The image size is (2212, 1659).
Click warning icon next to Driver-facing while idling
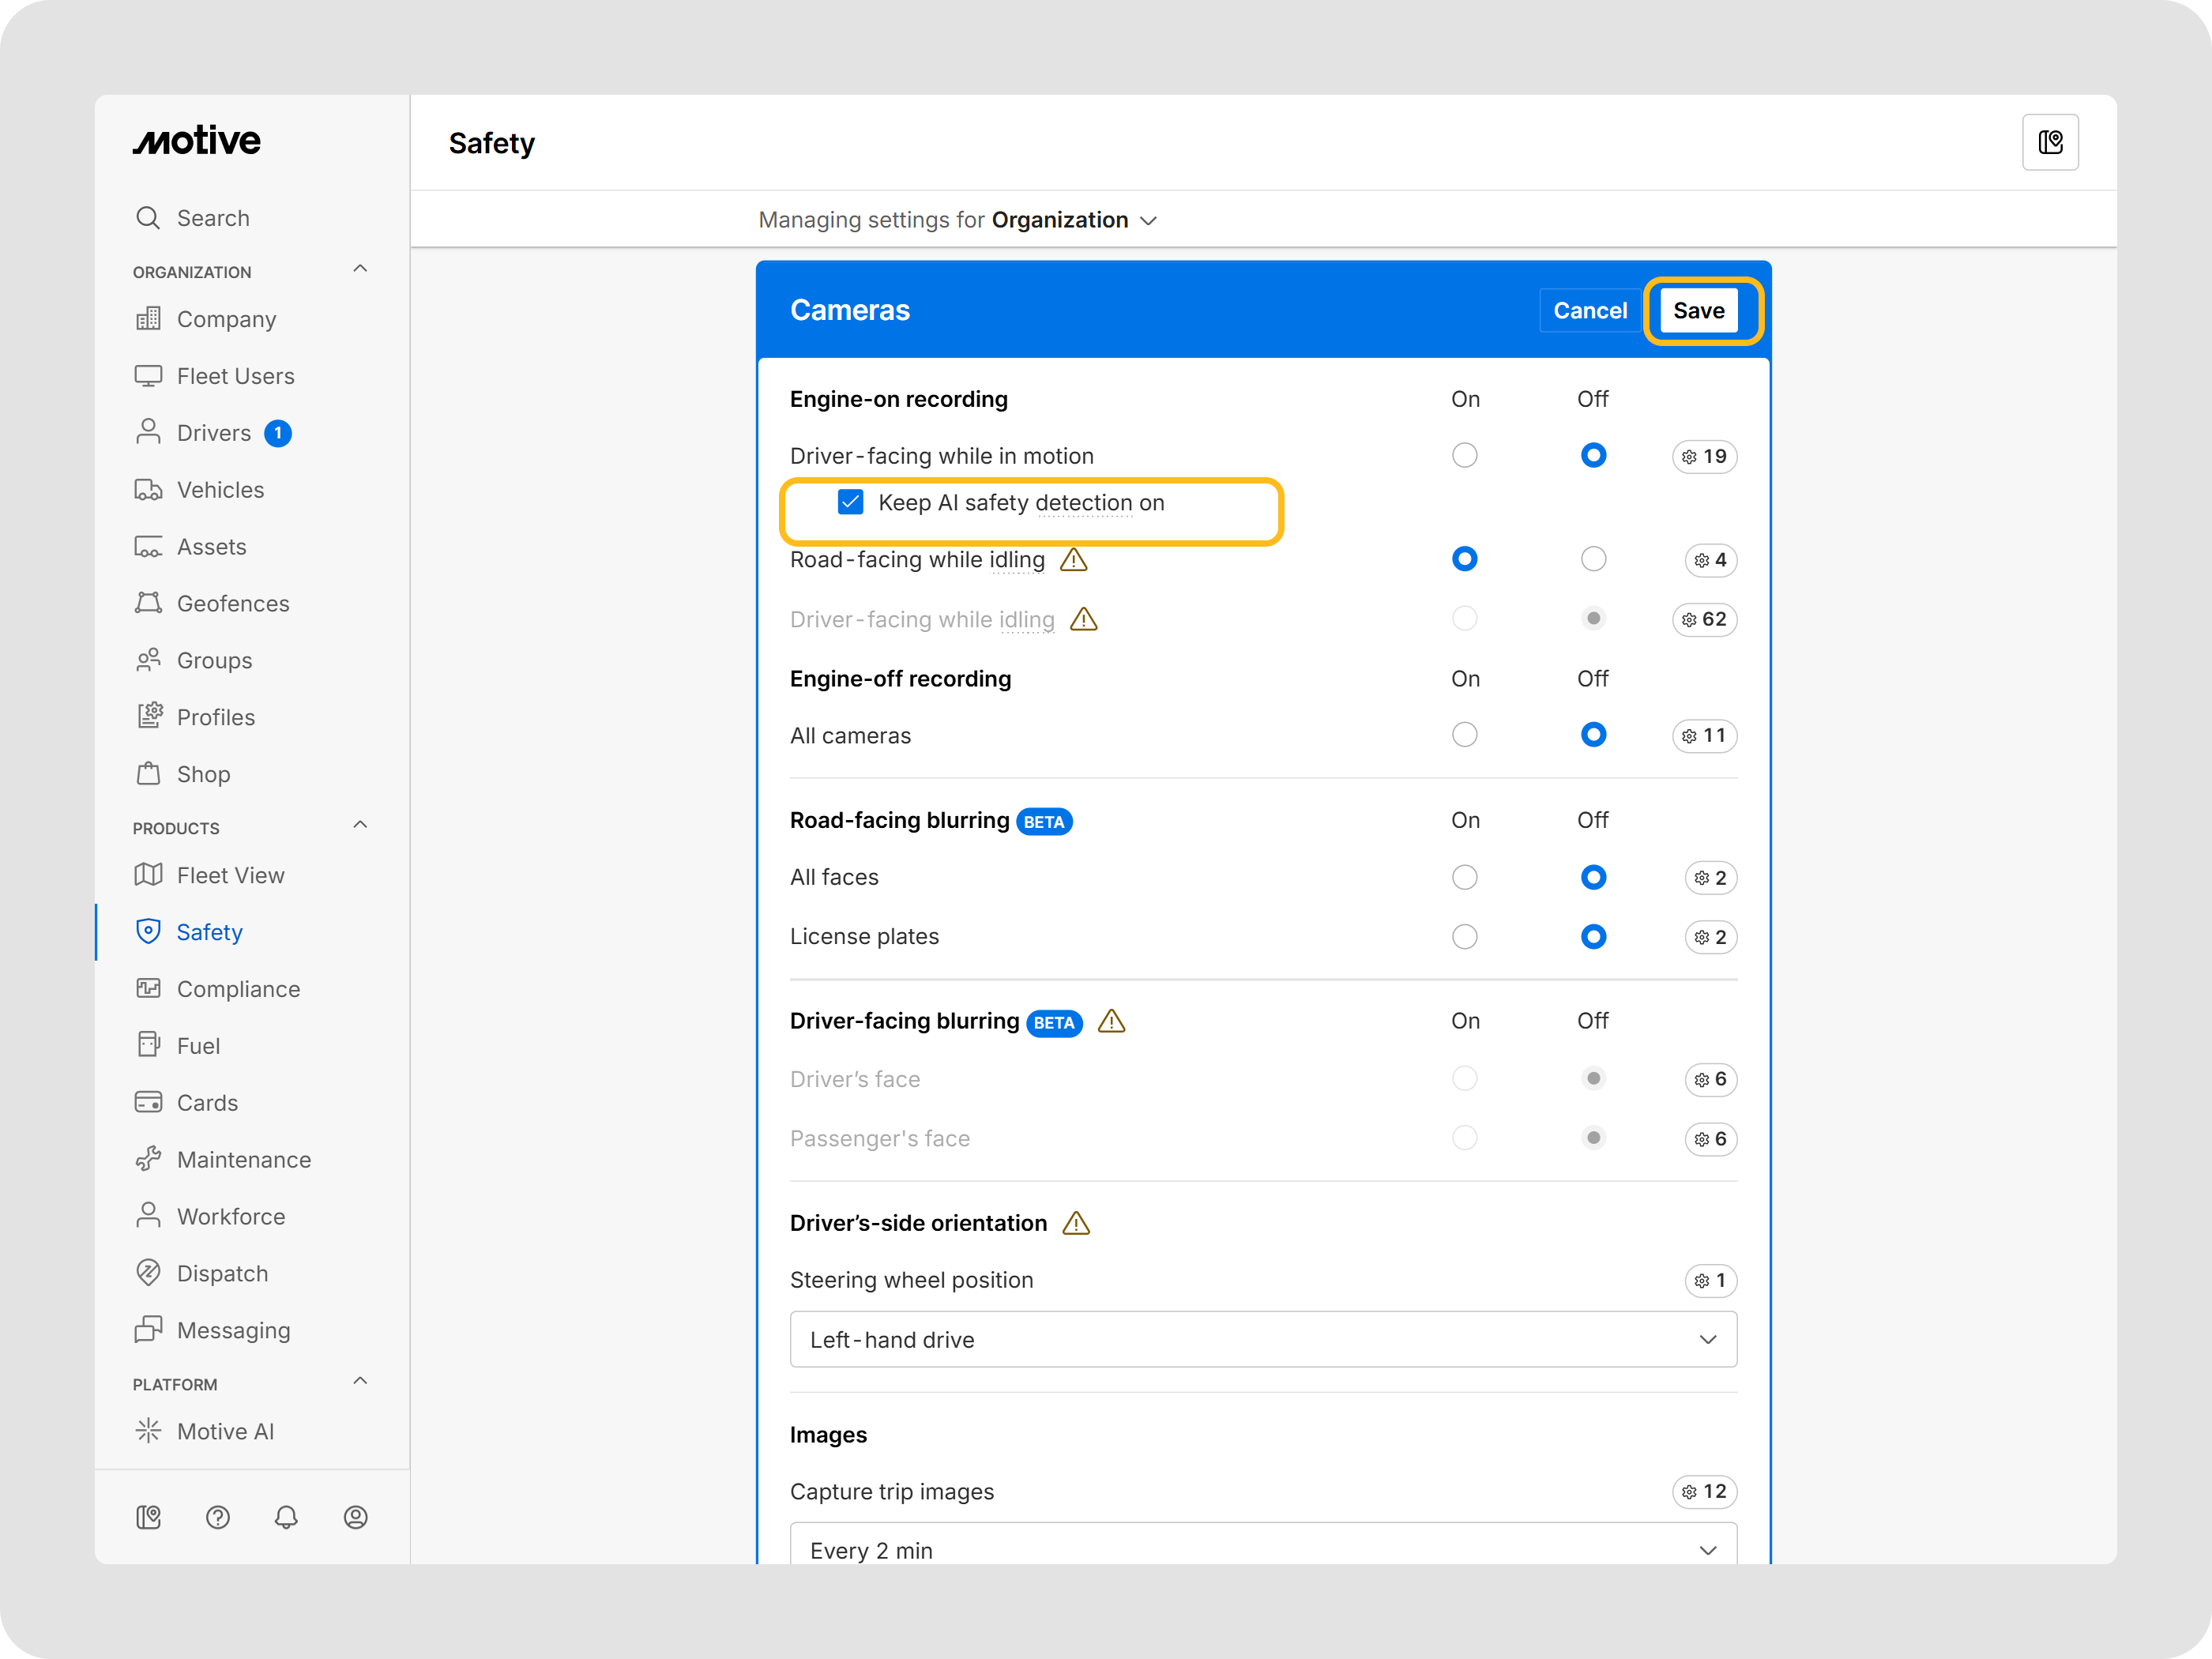1083,620
